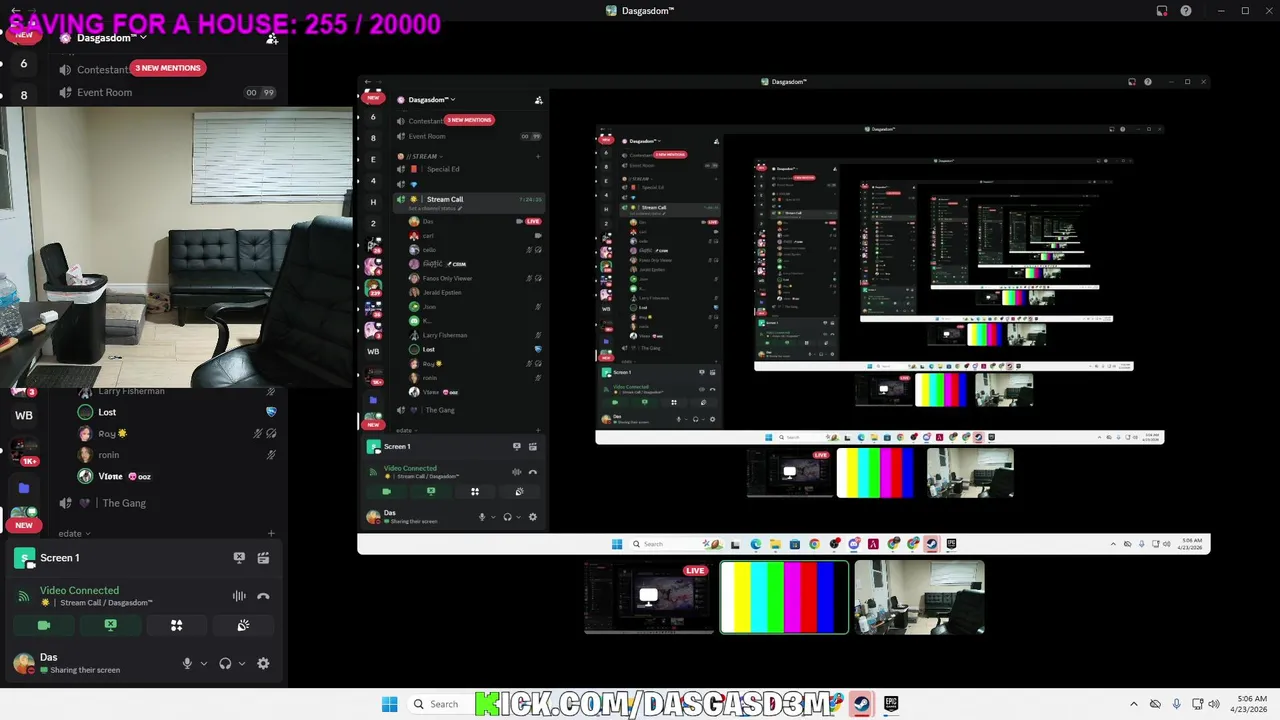Toggle noise suppression waveform icon
This screenshot has height=720, width=1280.
tap(239, 596)
